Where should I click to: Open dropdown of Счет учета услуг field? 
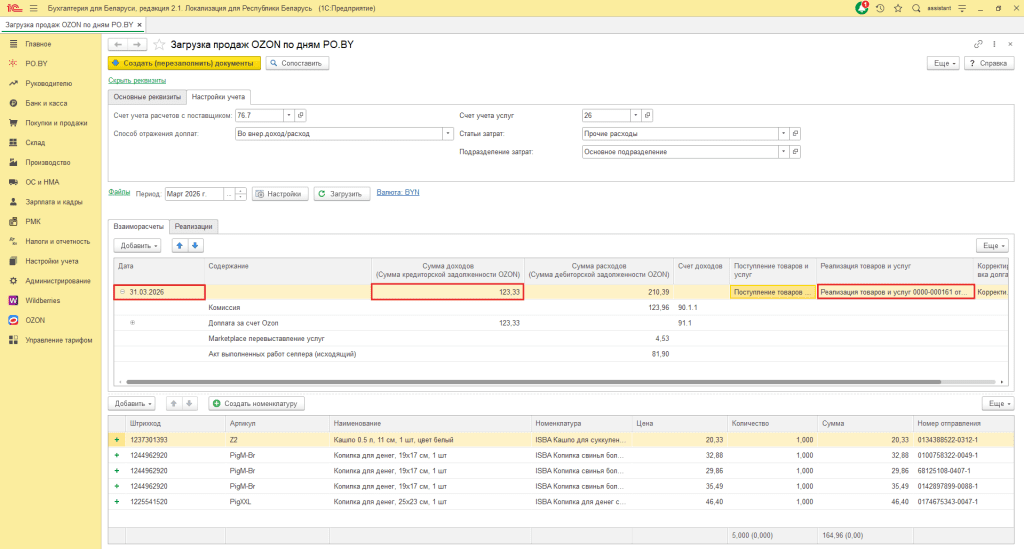click(x=635, y=115)
